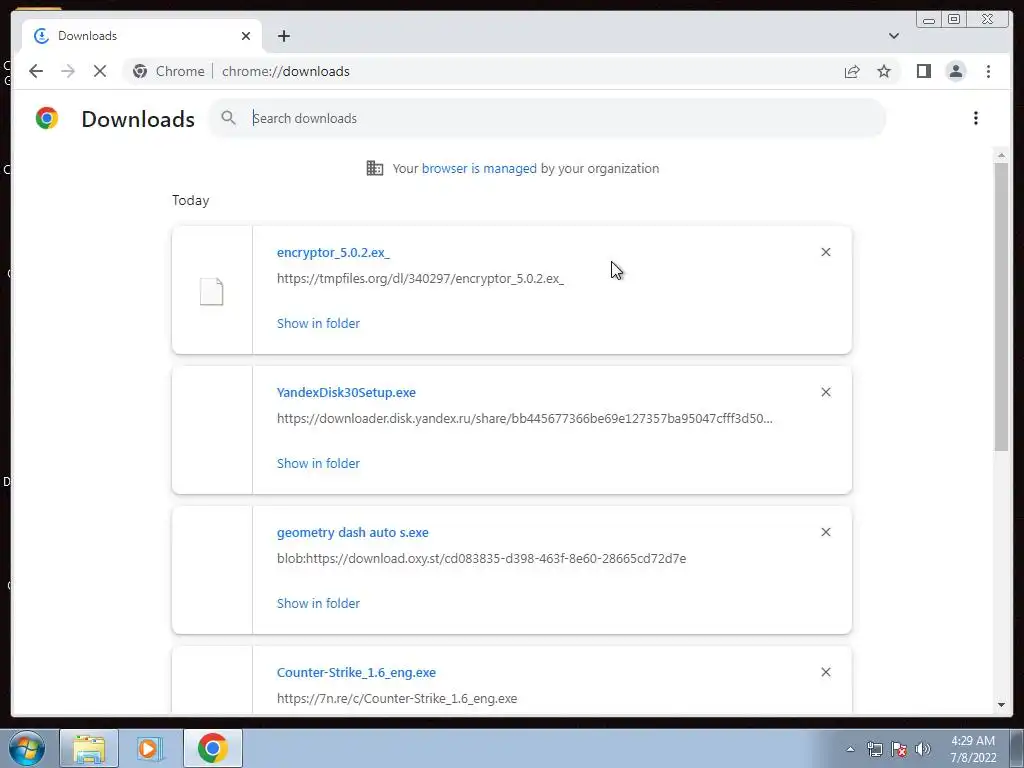
Task: Stop loading the page
Action: pos(100,71)
